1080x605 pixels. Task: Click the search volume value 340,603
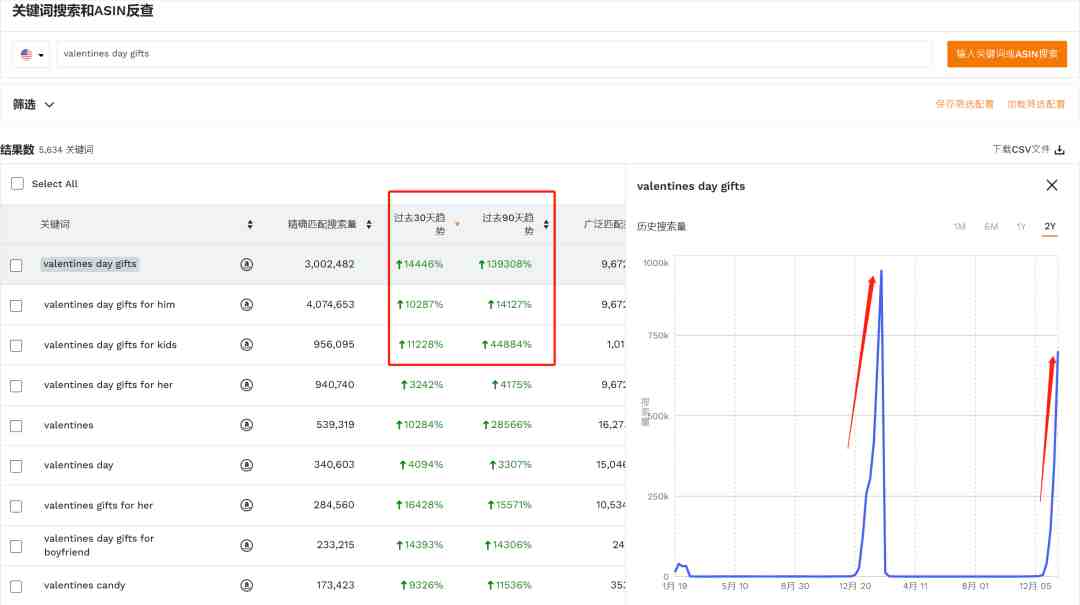[334, 465]
